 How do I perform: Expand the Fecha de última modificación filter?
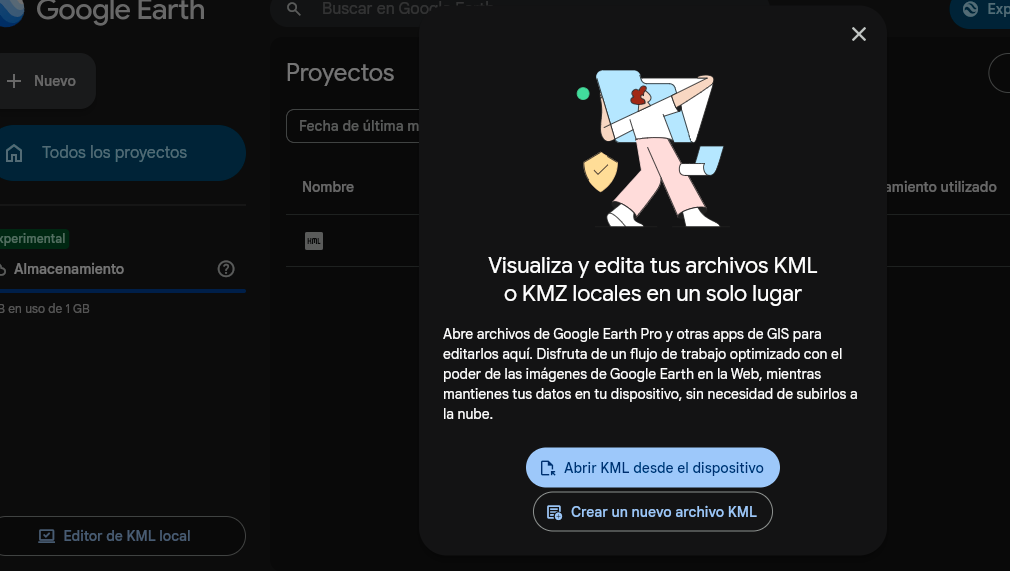point(352,126)
